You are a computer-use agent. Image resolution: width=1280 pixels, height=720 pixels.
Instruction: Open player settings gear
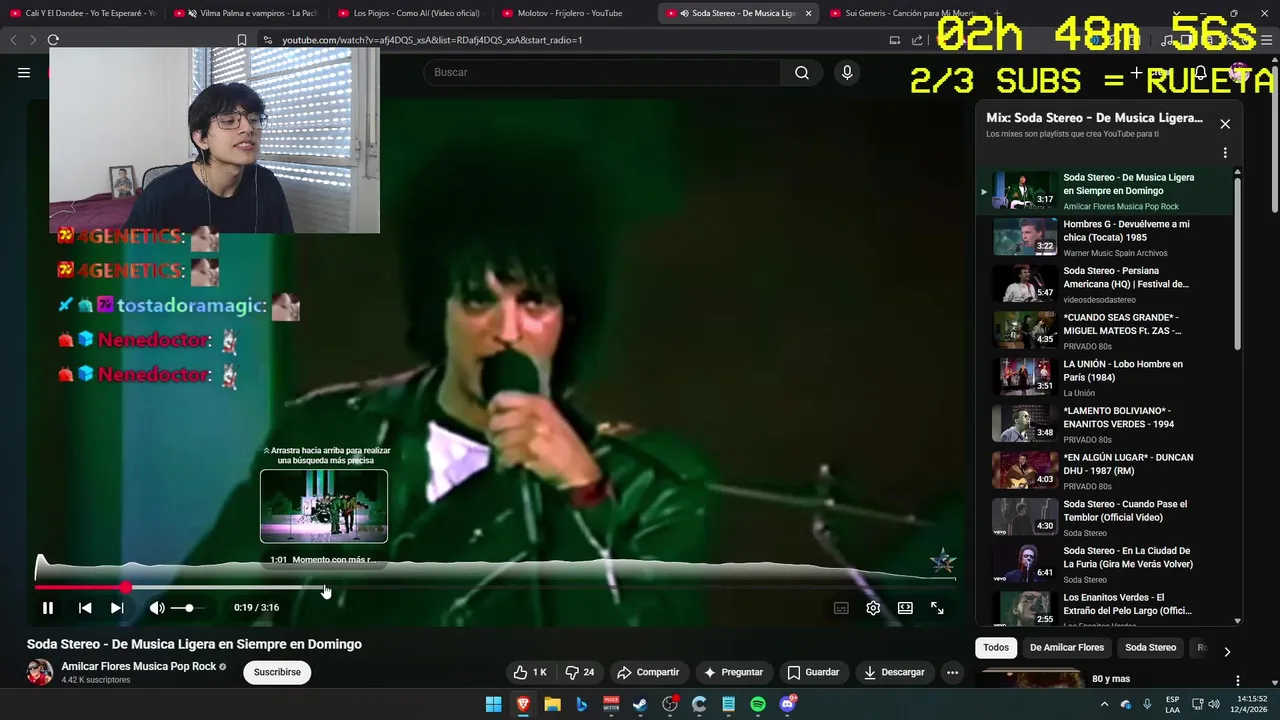click(873, 608)
